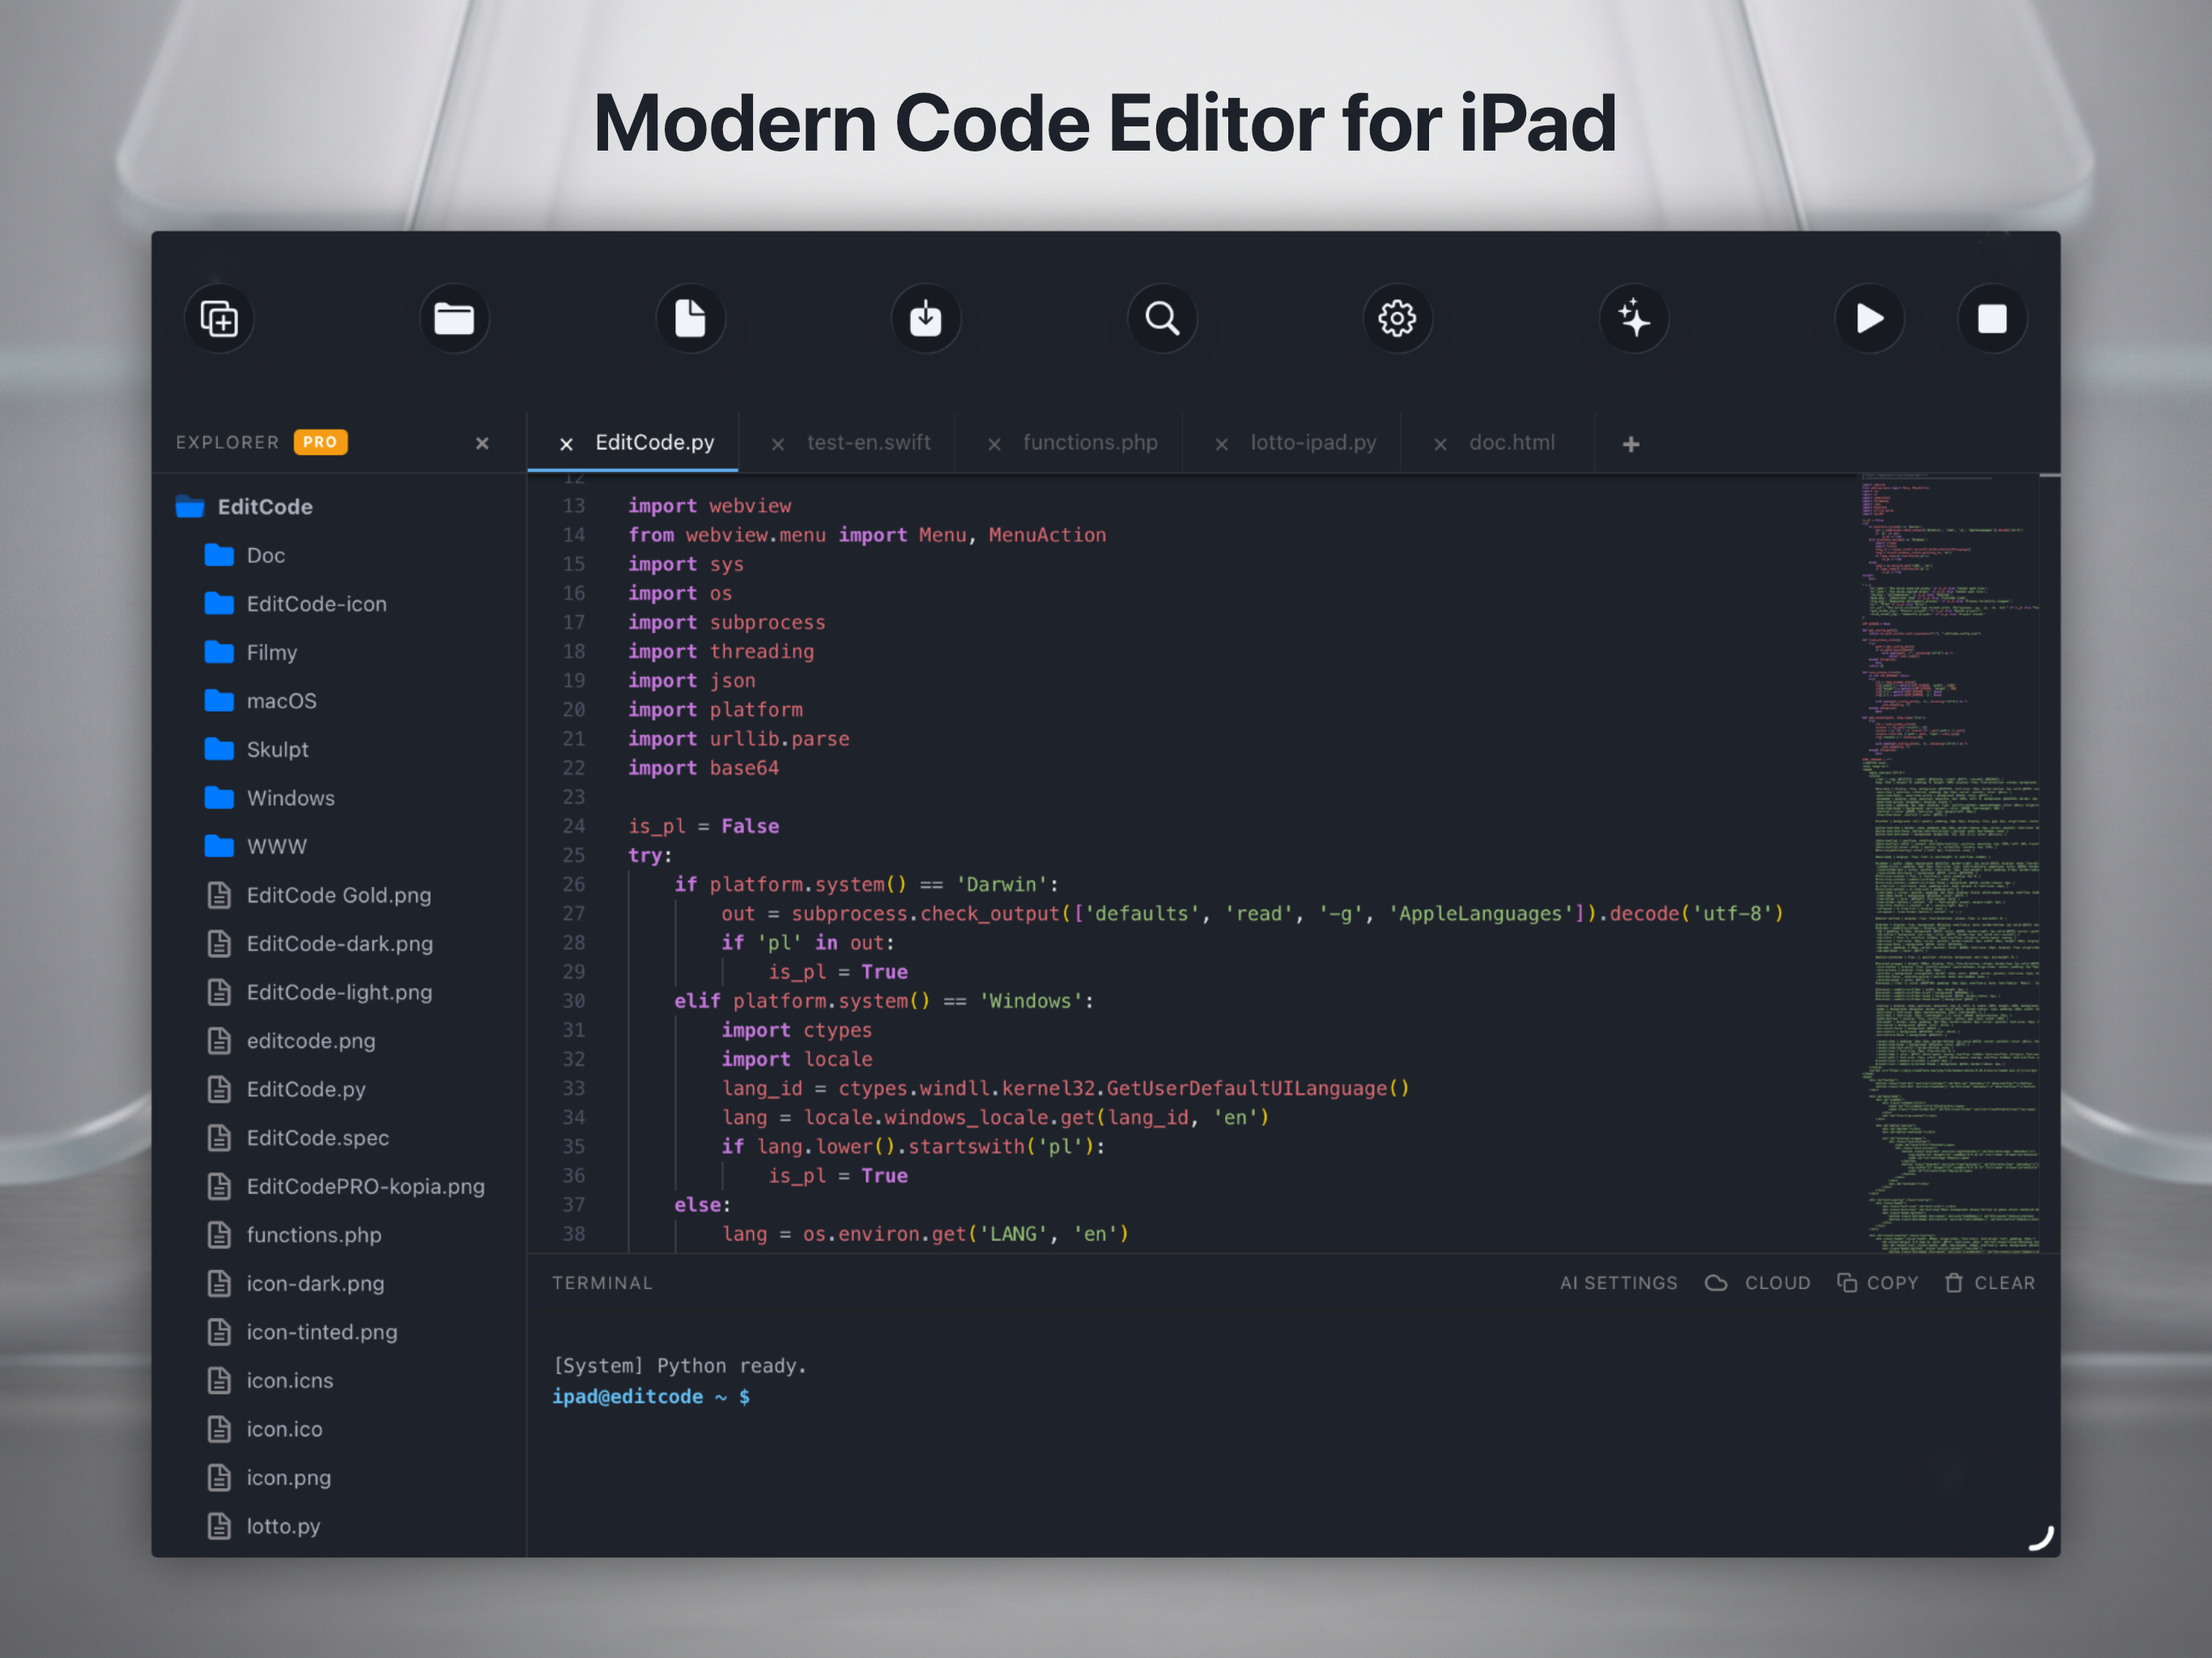Click the terminal COPY button
Viewport: 2212px width, 1658px height.
1878,1283
